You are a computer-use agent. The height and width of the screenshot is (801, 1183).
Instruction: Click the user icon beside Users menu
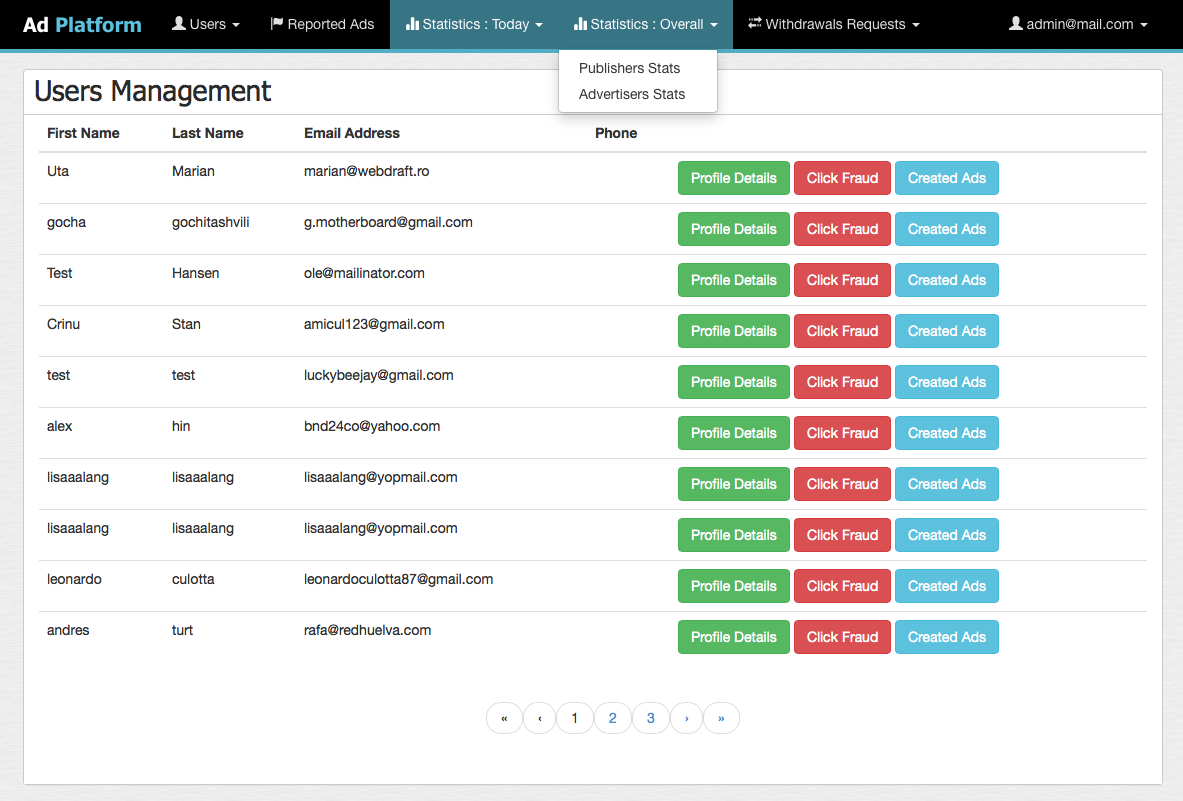click(179, 24)
